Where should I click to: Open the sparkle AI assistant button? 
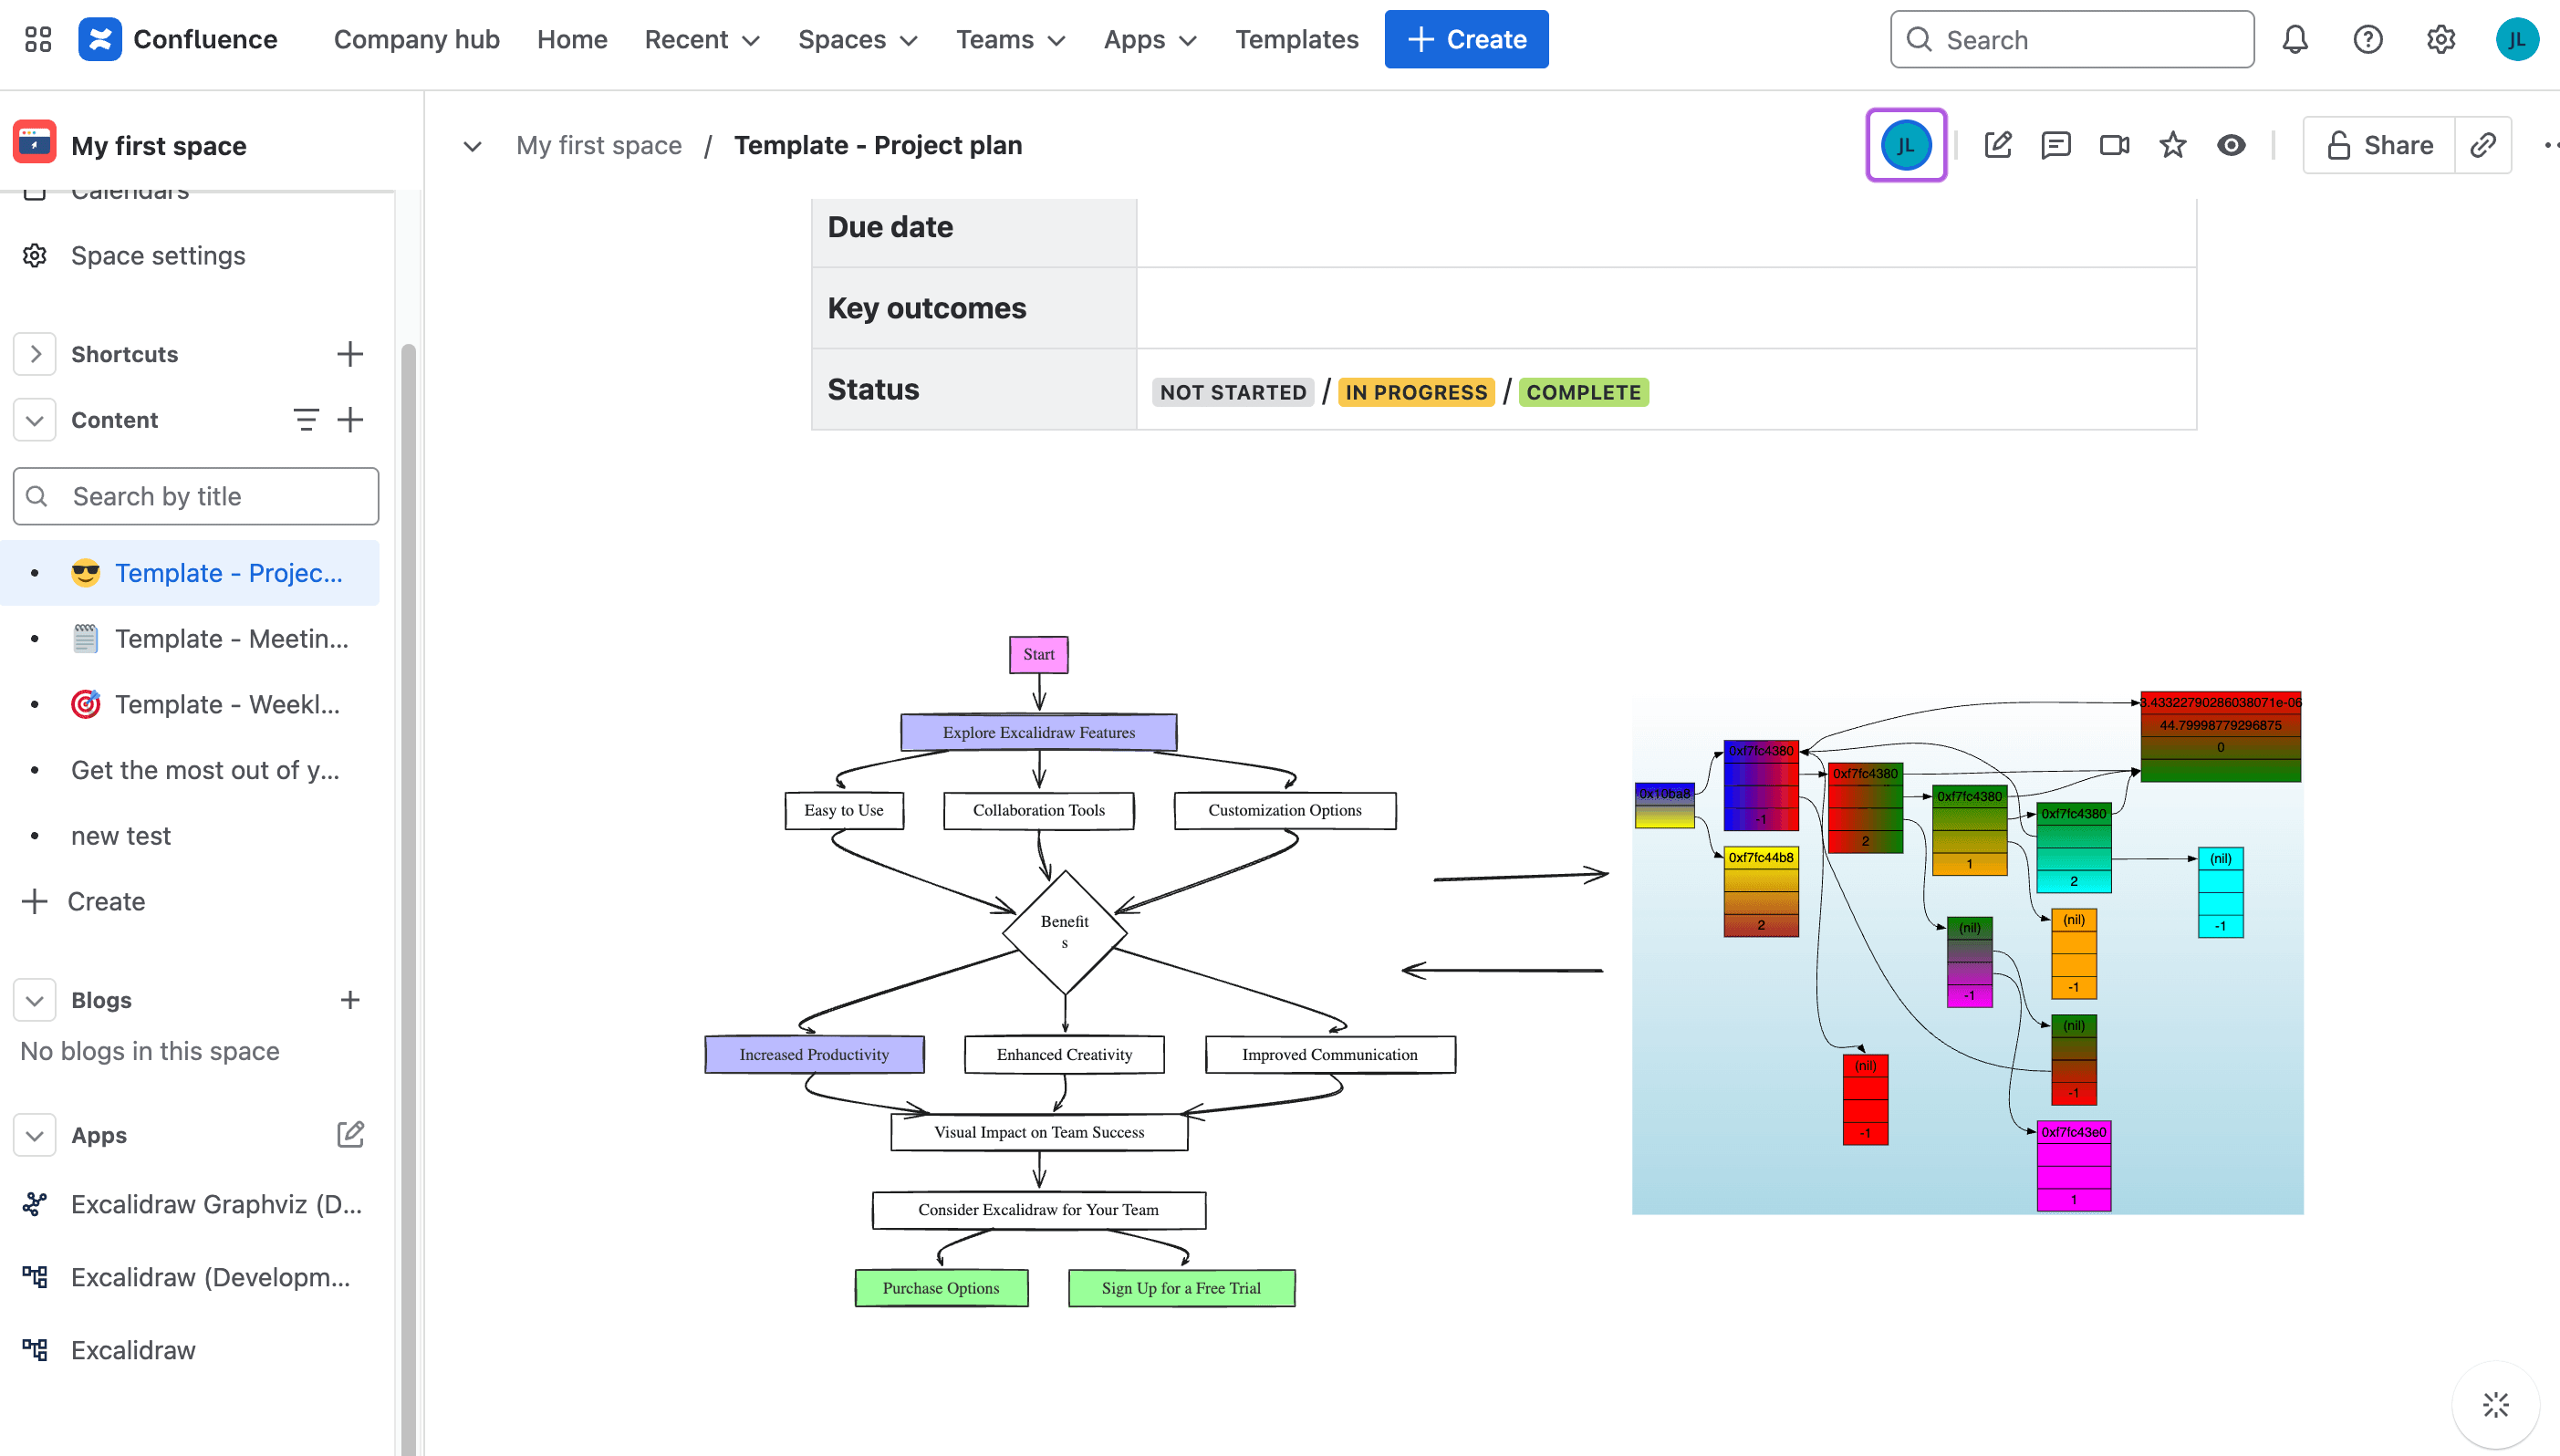pos(2495,1405)
